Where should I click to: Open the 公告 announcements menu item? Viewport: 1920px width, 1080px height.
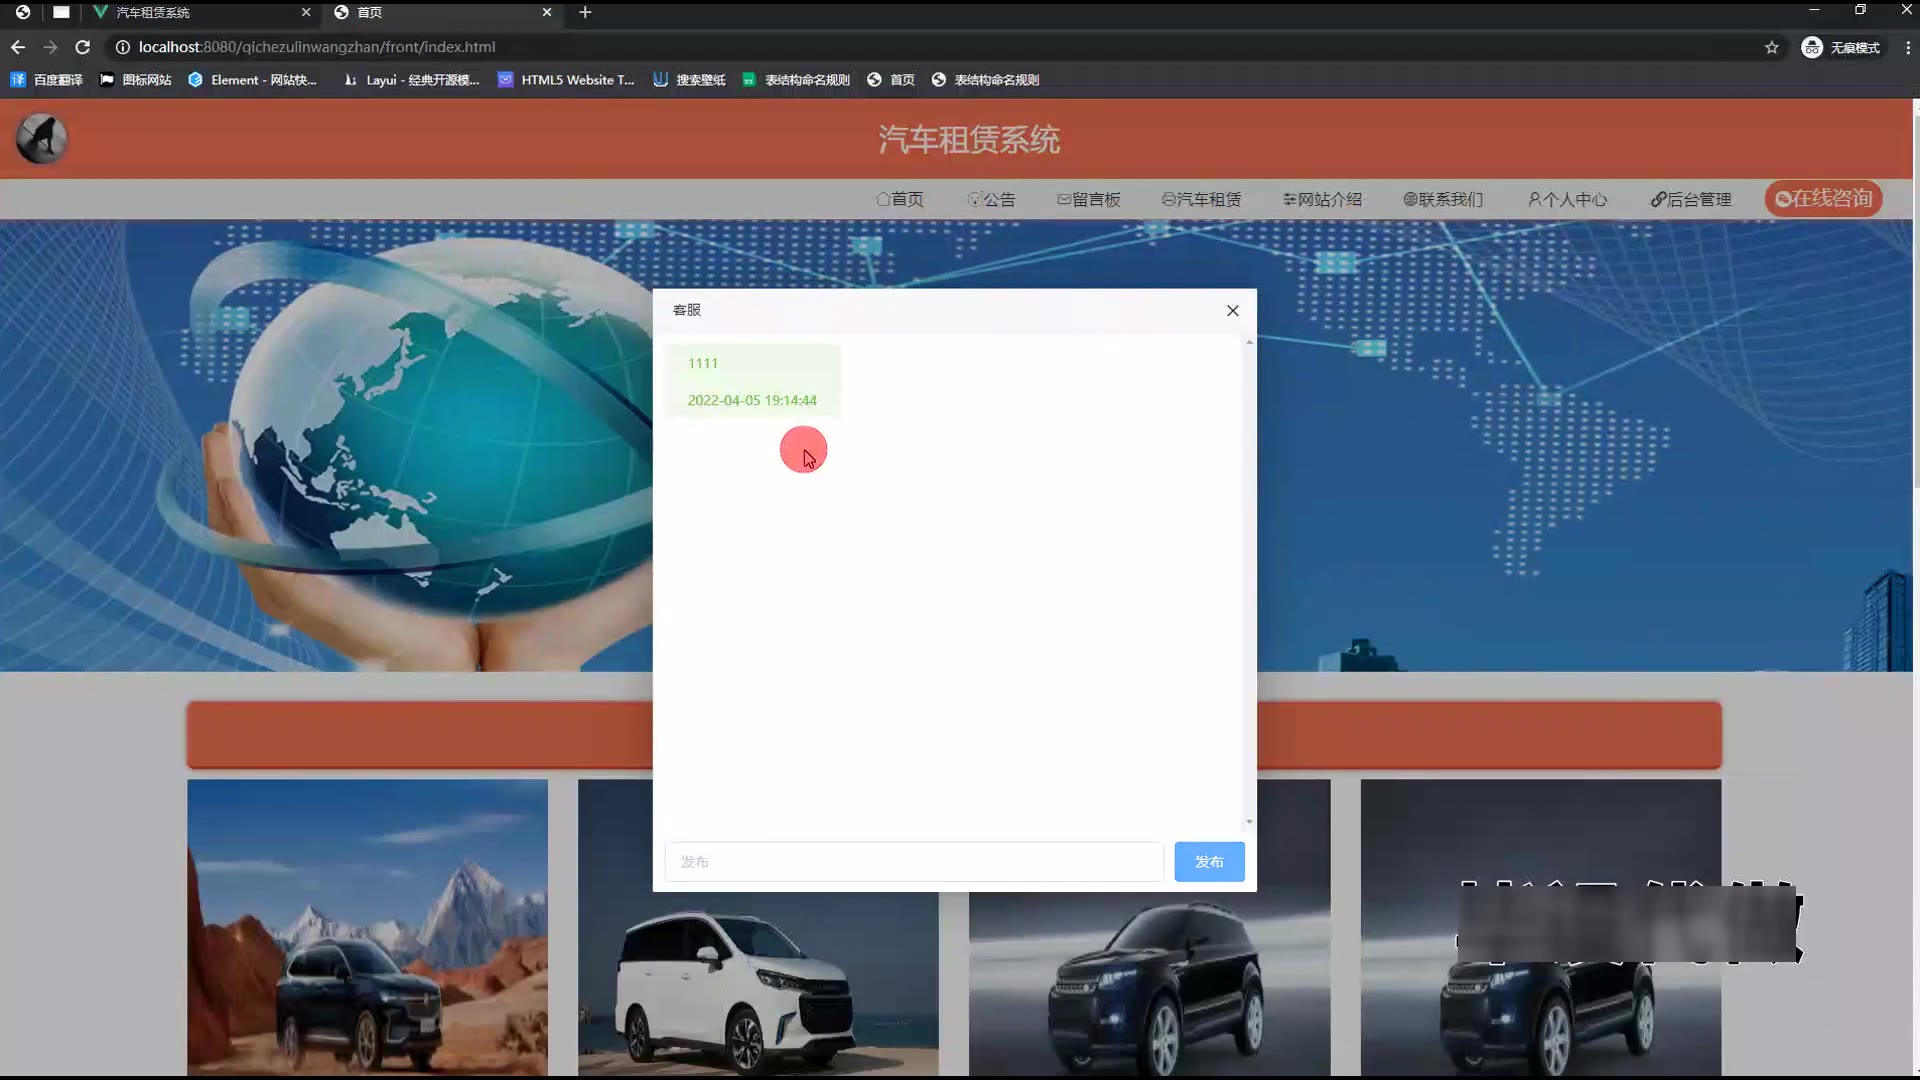pos(991,199)
